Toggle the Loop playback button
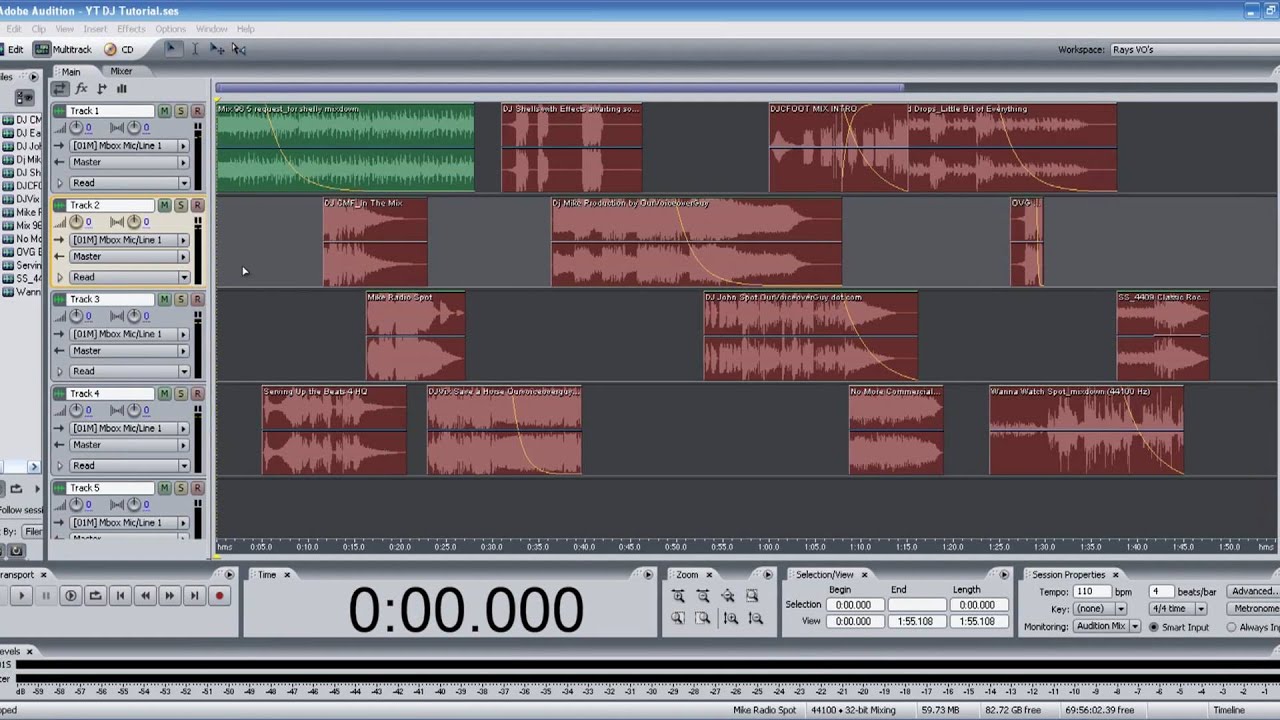This screenshot has width=1280, height=720. pos(95,596)
